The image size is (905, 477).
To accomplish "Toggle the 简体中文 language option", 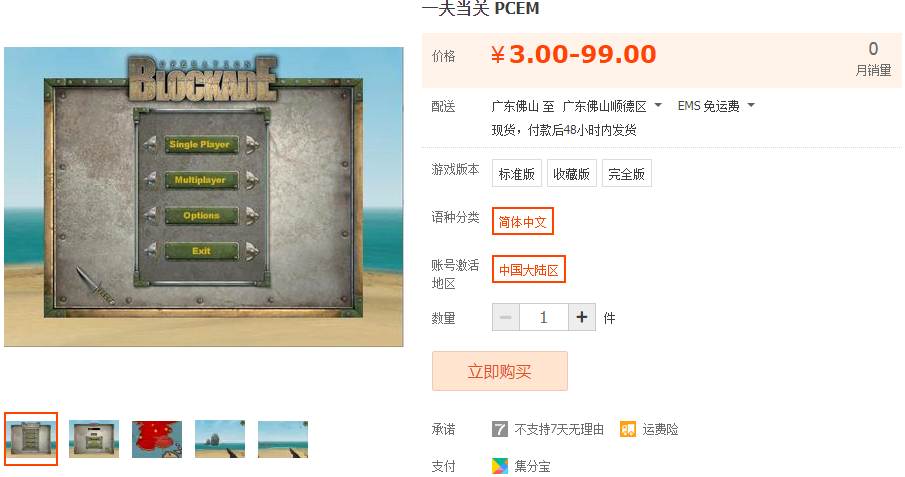I will click(523, 221).
